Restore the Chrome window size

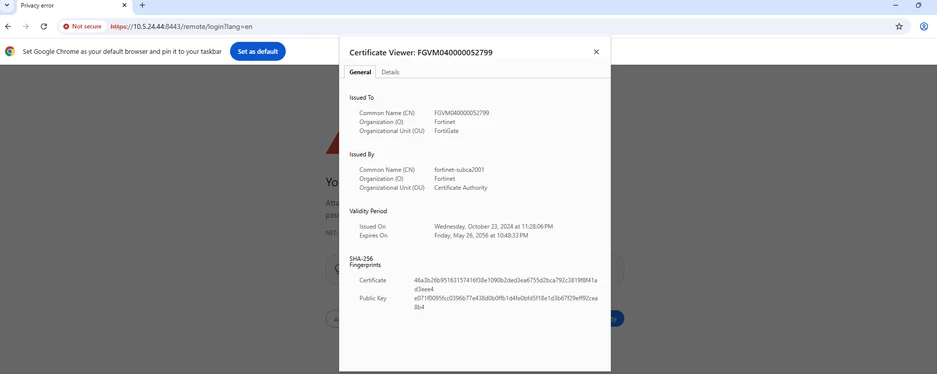tap(918, 5)
